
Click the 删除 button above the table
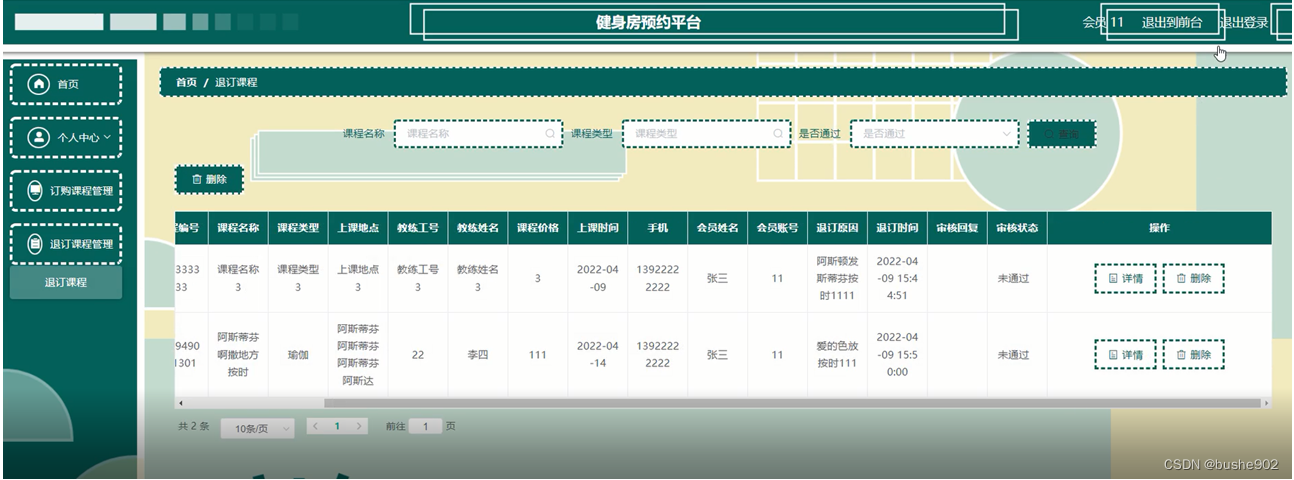[209, 180]
